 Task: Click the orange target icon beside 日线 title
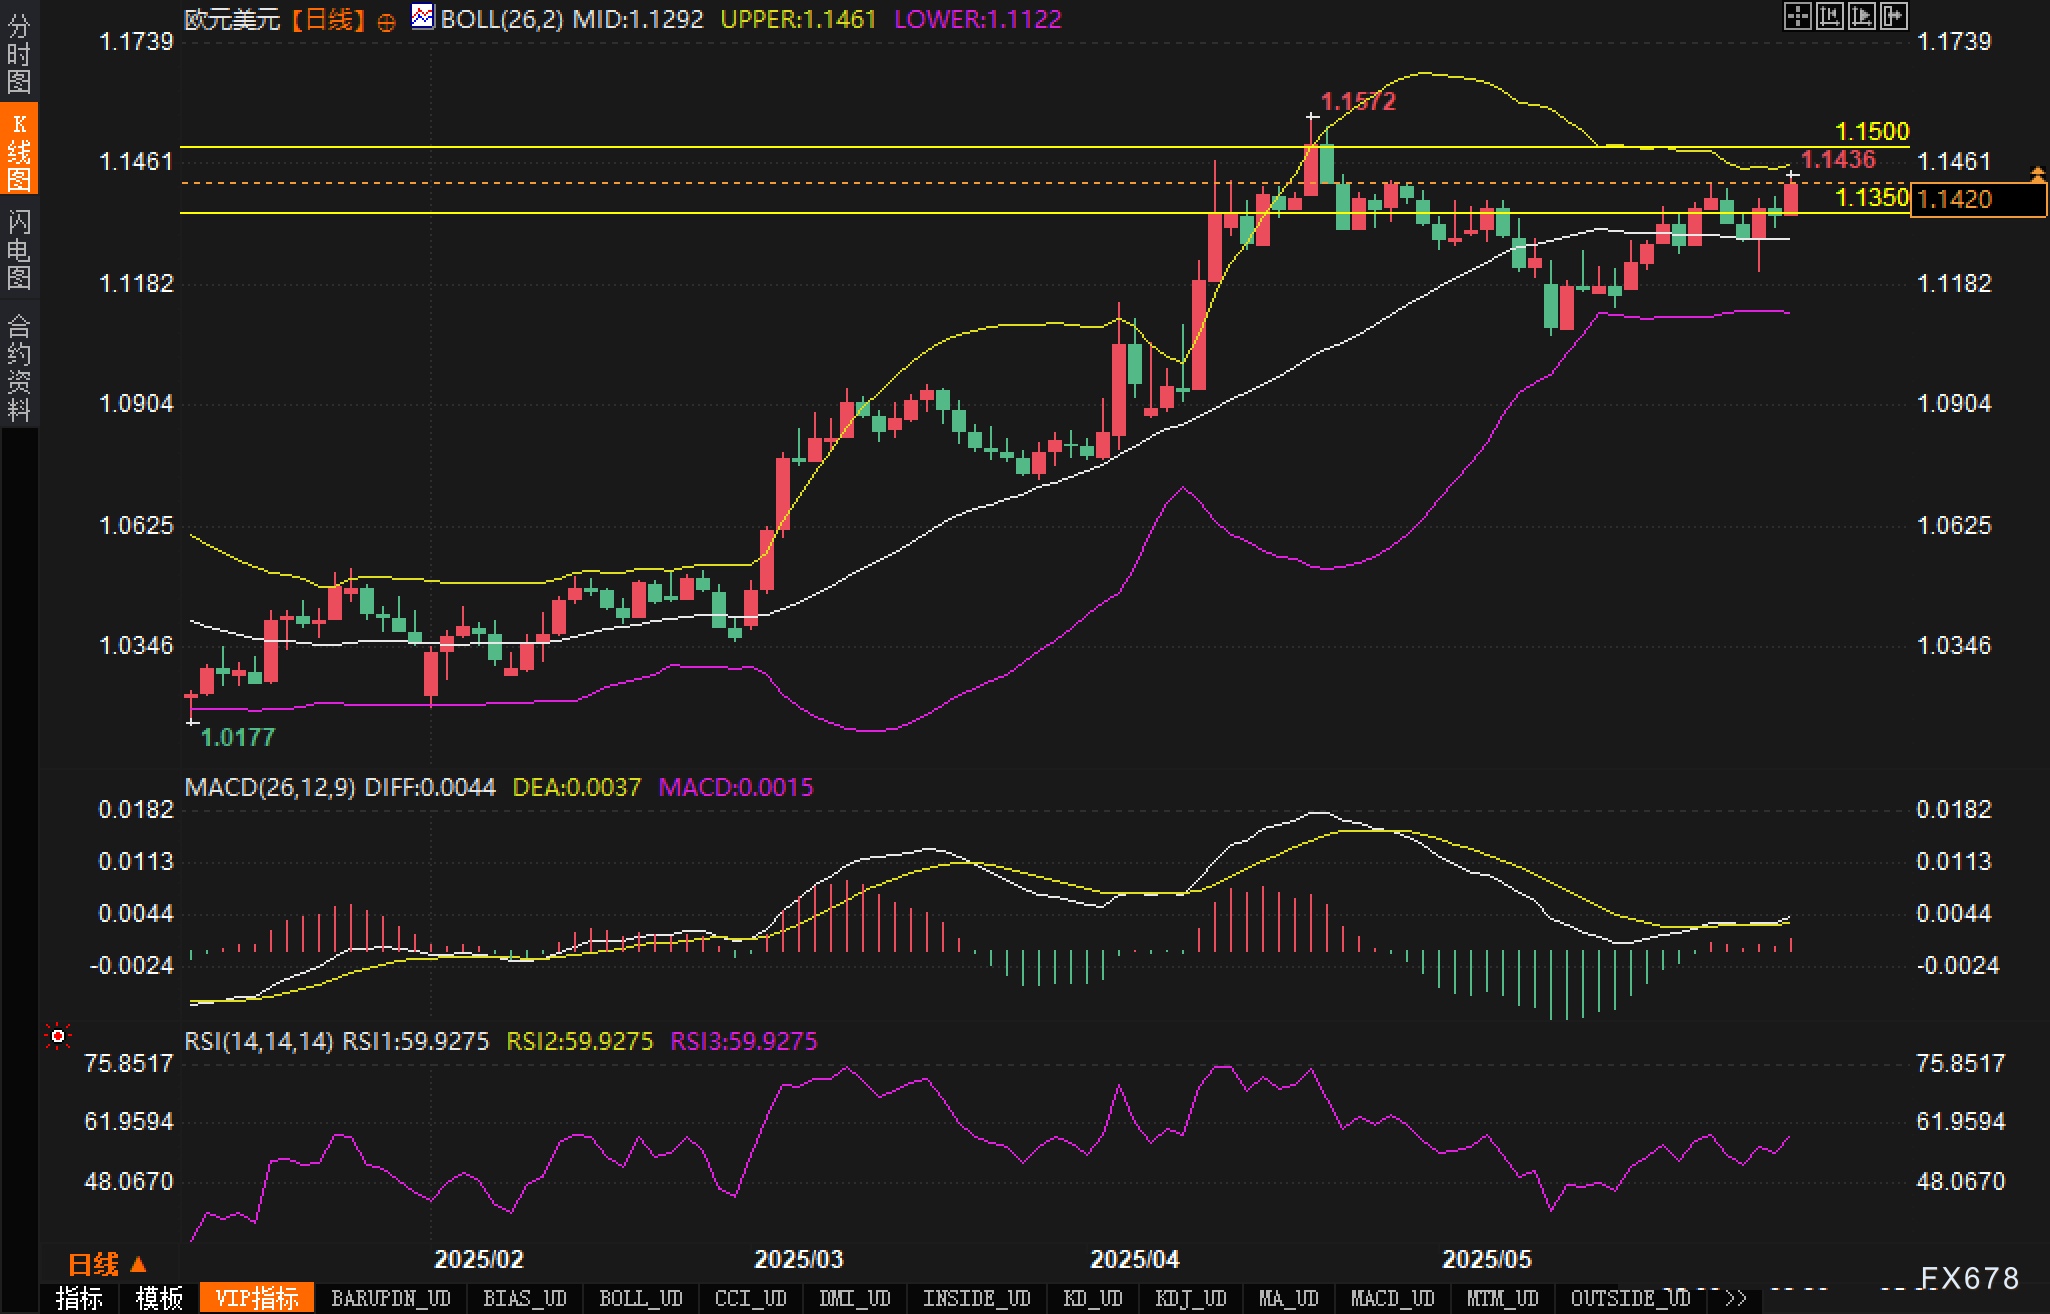pos(386,22)
